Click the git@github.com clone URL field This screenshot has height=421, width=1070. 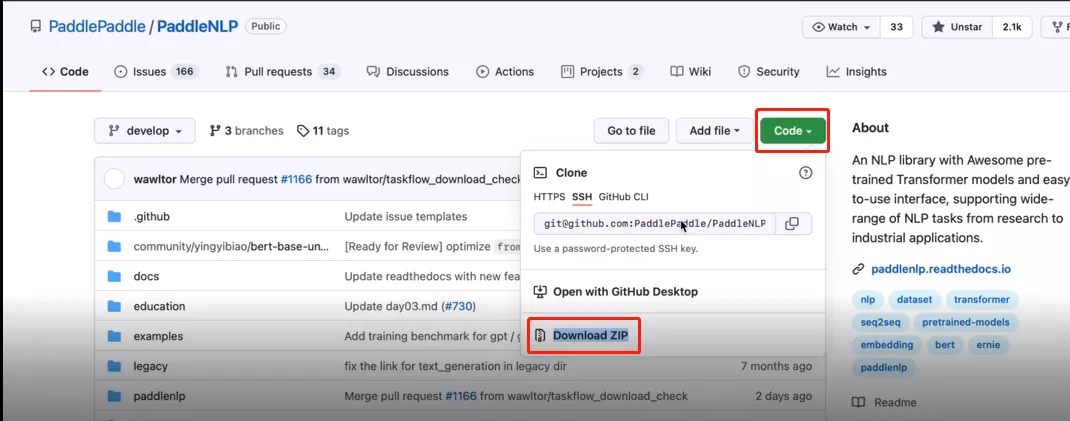(654, 224)
